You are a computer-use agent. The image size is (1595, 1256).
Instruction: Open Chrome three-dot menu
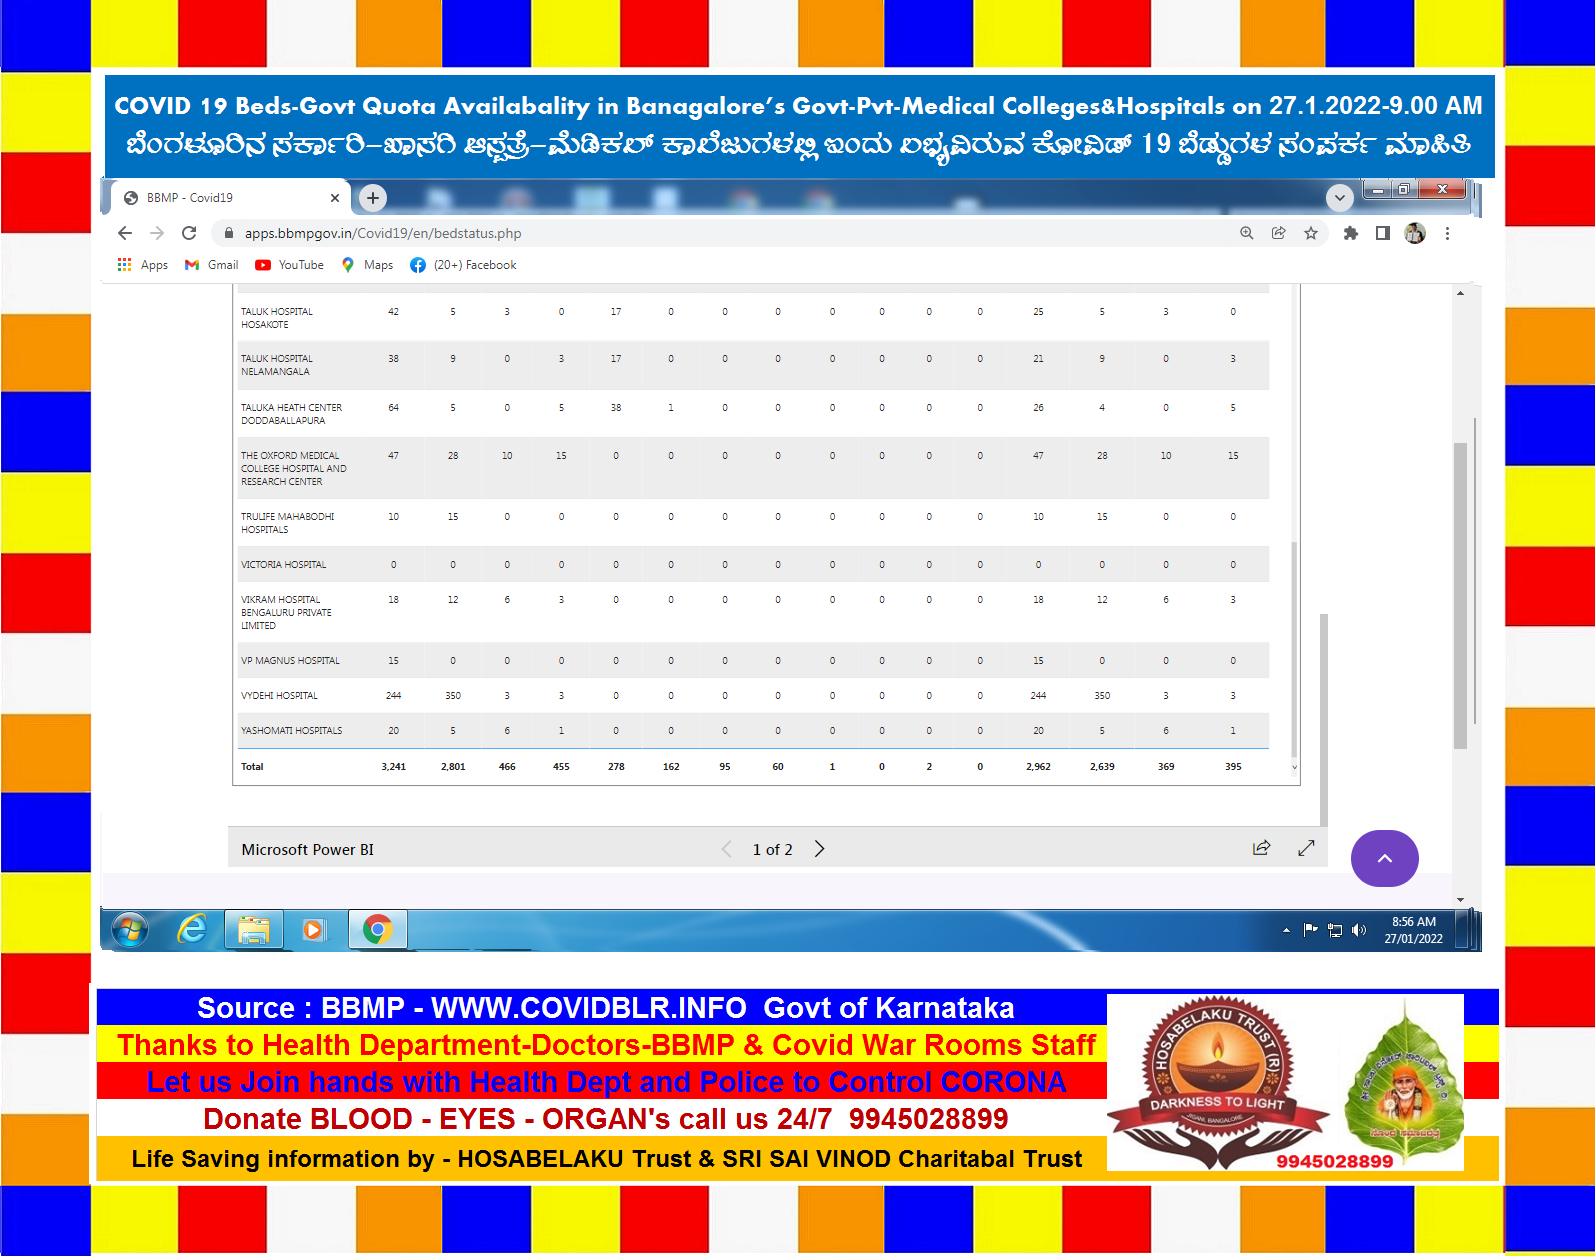(x=1447, y=233)
